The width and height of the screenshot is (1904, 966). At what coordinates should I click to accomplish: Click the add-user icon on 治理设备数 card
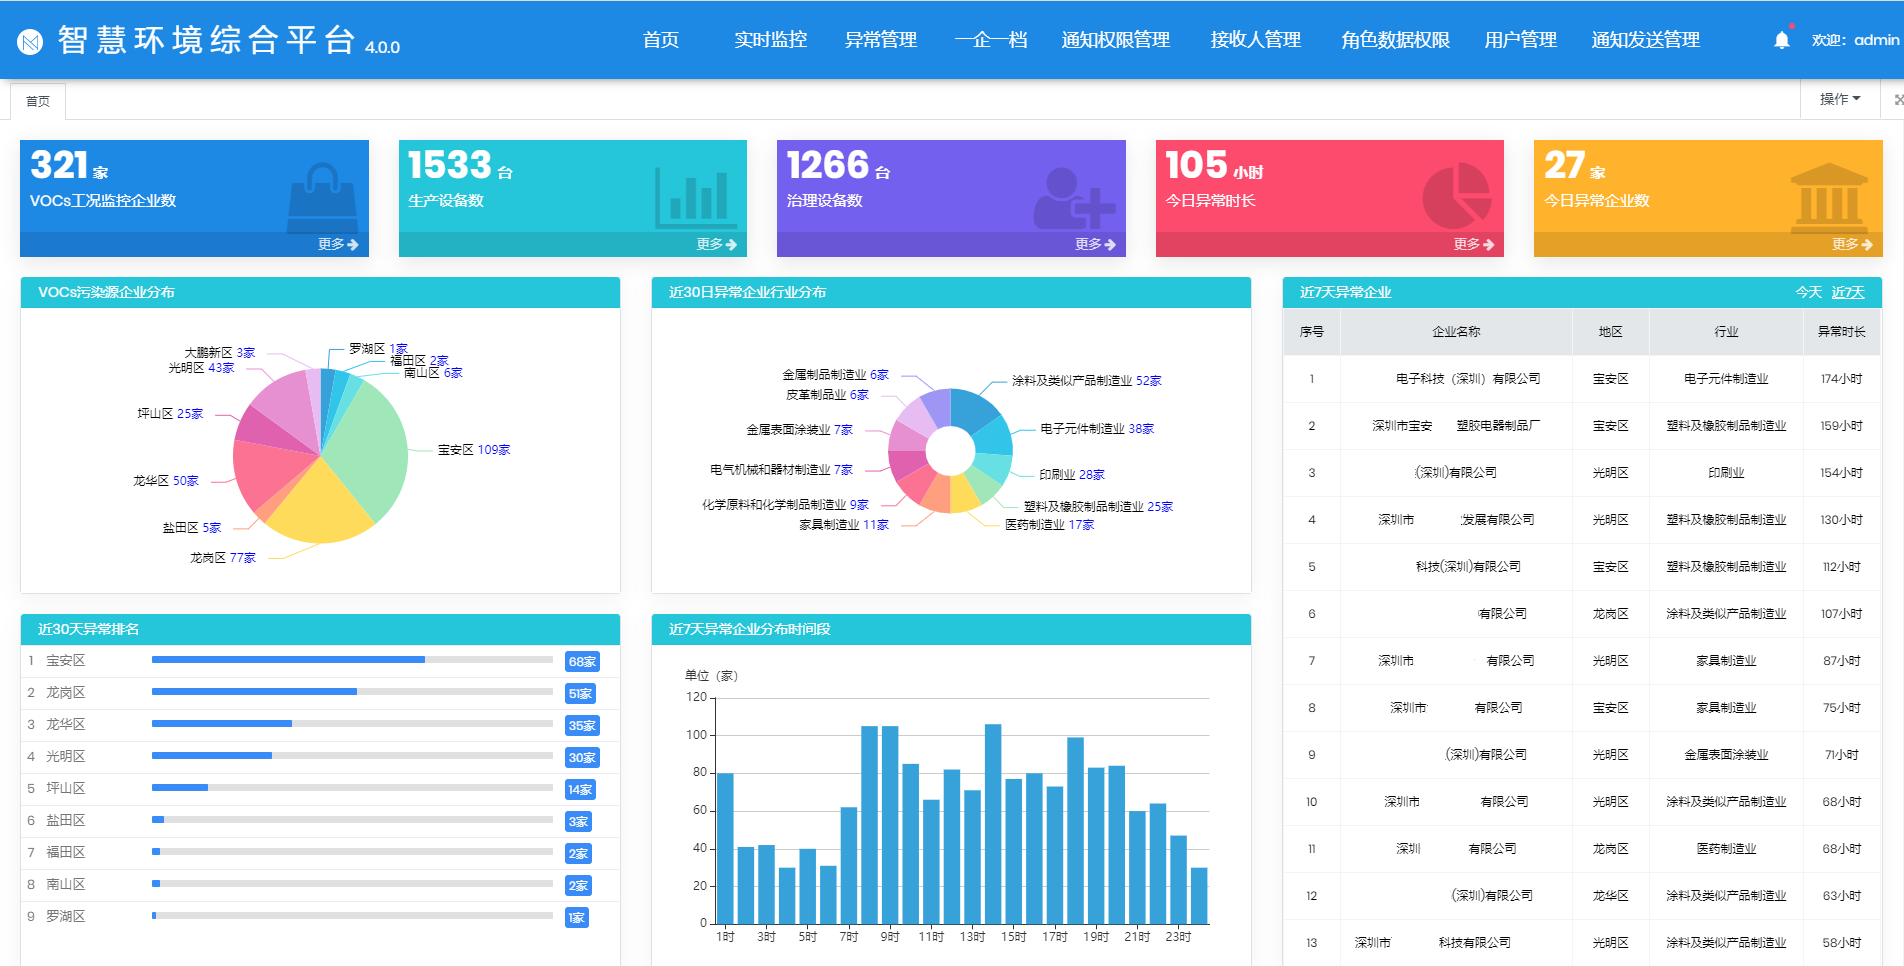tap(1073, 198)
